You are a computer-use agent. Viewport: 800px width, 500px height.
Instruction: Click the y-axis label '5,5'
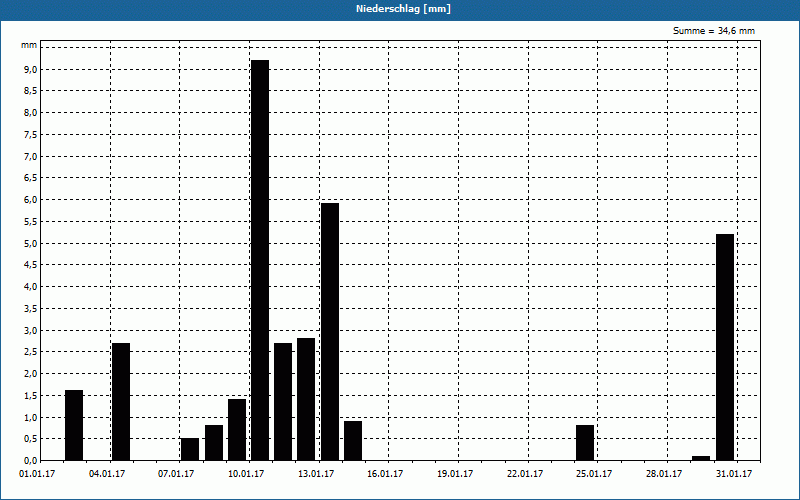[x=31, y=221]
